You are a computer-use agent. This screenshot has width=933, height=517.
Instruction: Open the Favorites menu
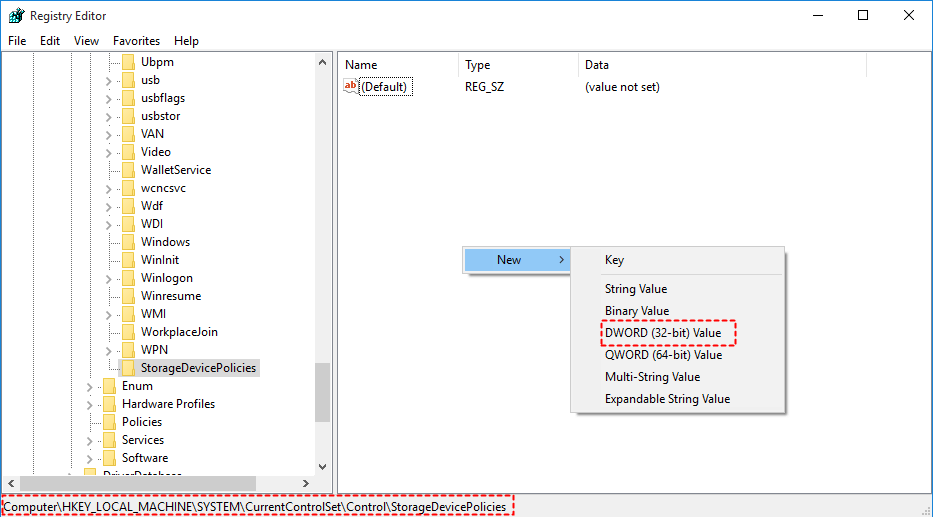point(136,40)
